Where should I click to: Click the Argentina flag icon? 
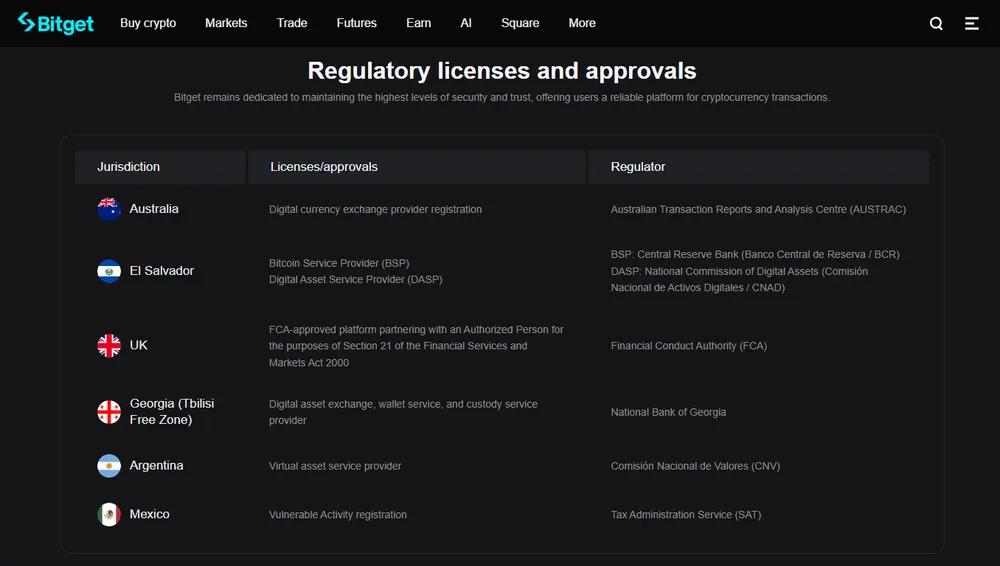[109, 465]
